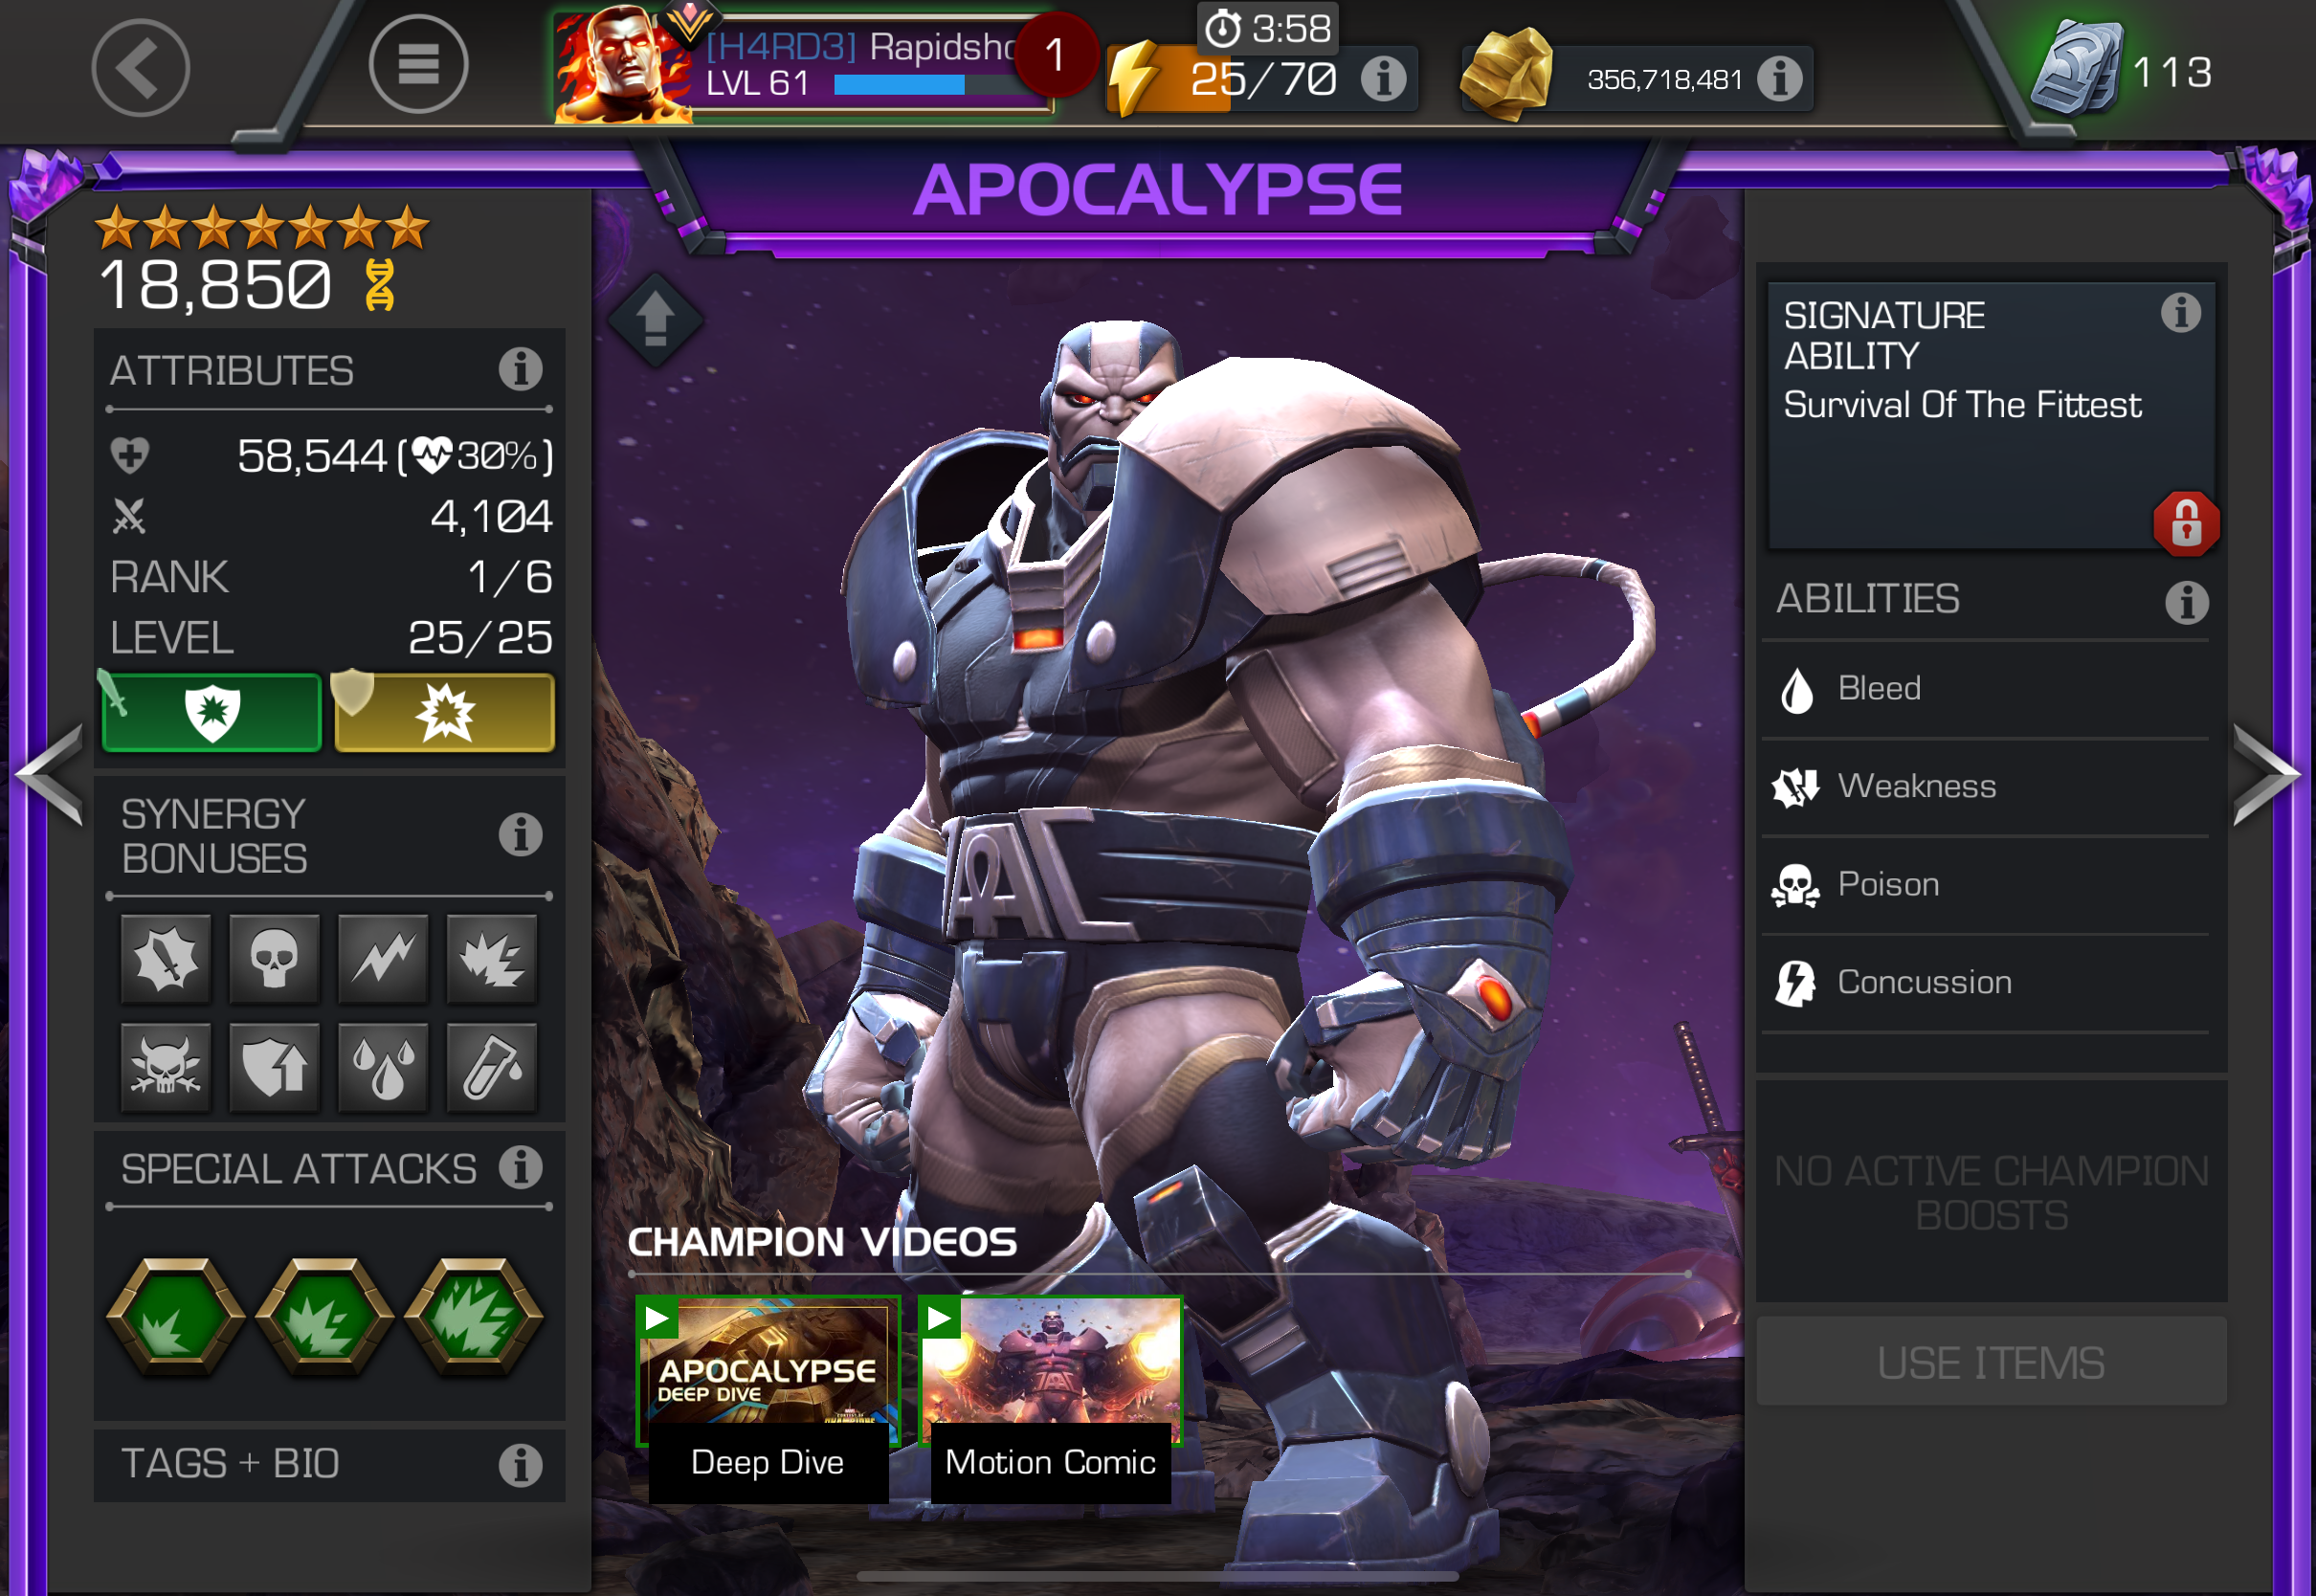2316x1596 pixels.
Task: Go to next champion with right arrow
Action: point(2266,775)
